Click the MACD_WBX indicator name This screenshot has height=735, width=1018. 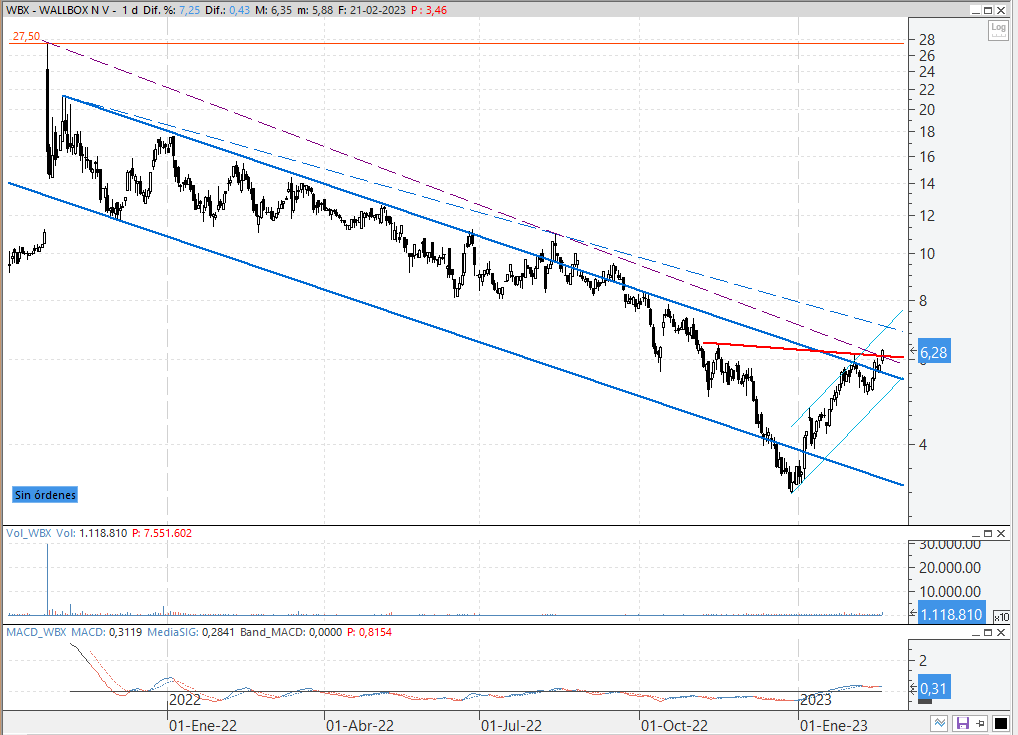point(36,632)
